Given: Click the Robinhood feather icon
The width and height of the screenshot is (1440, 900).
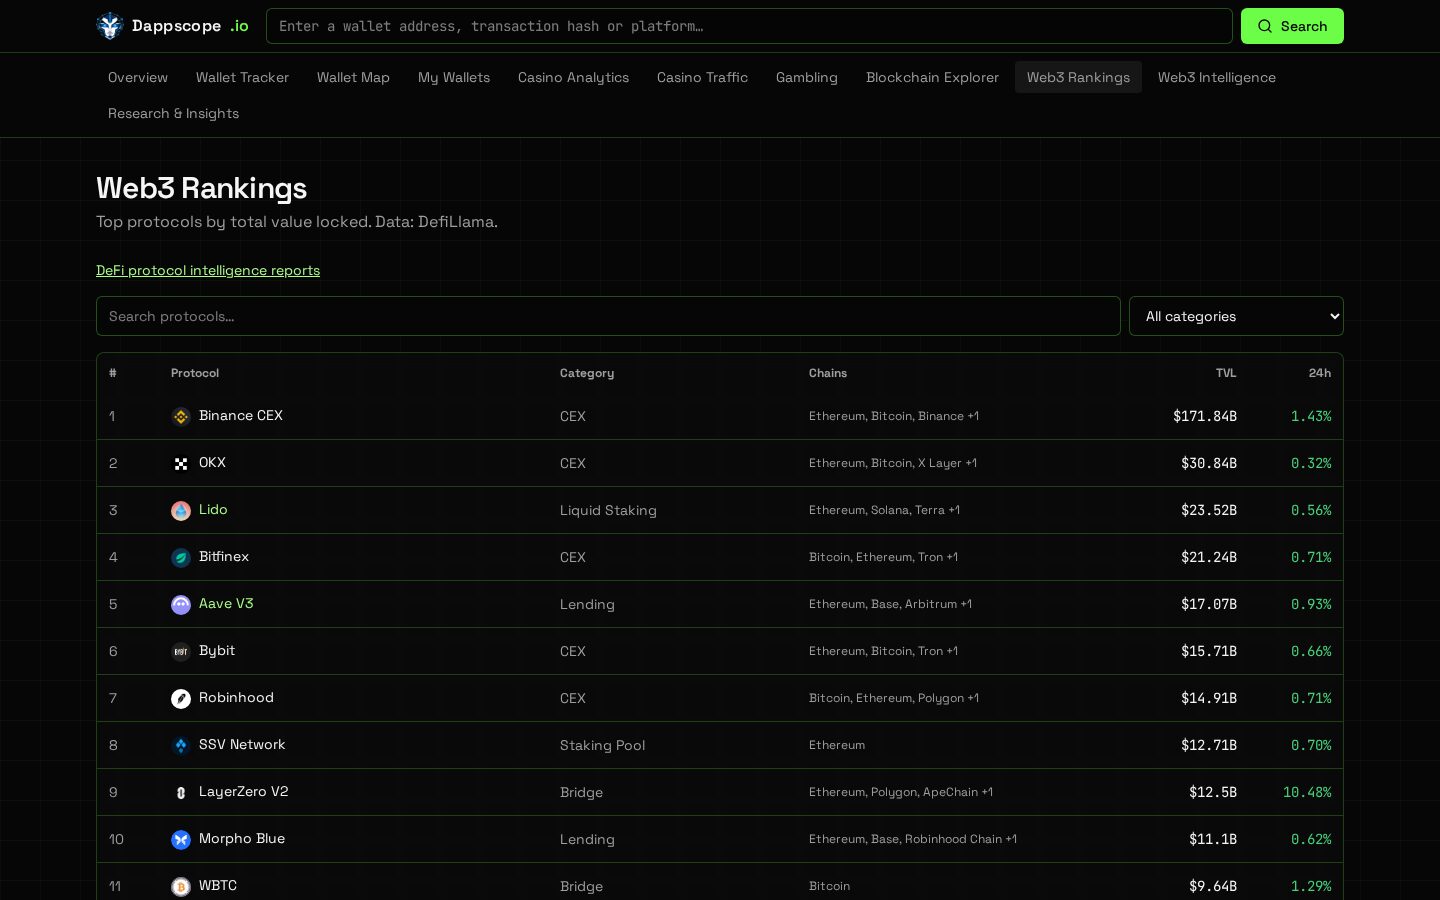Looking at the screenshot, I should point(181,699).
